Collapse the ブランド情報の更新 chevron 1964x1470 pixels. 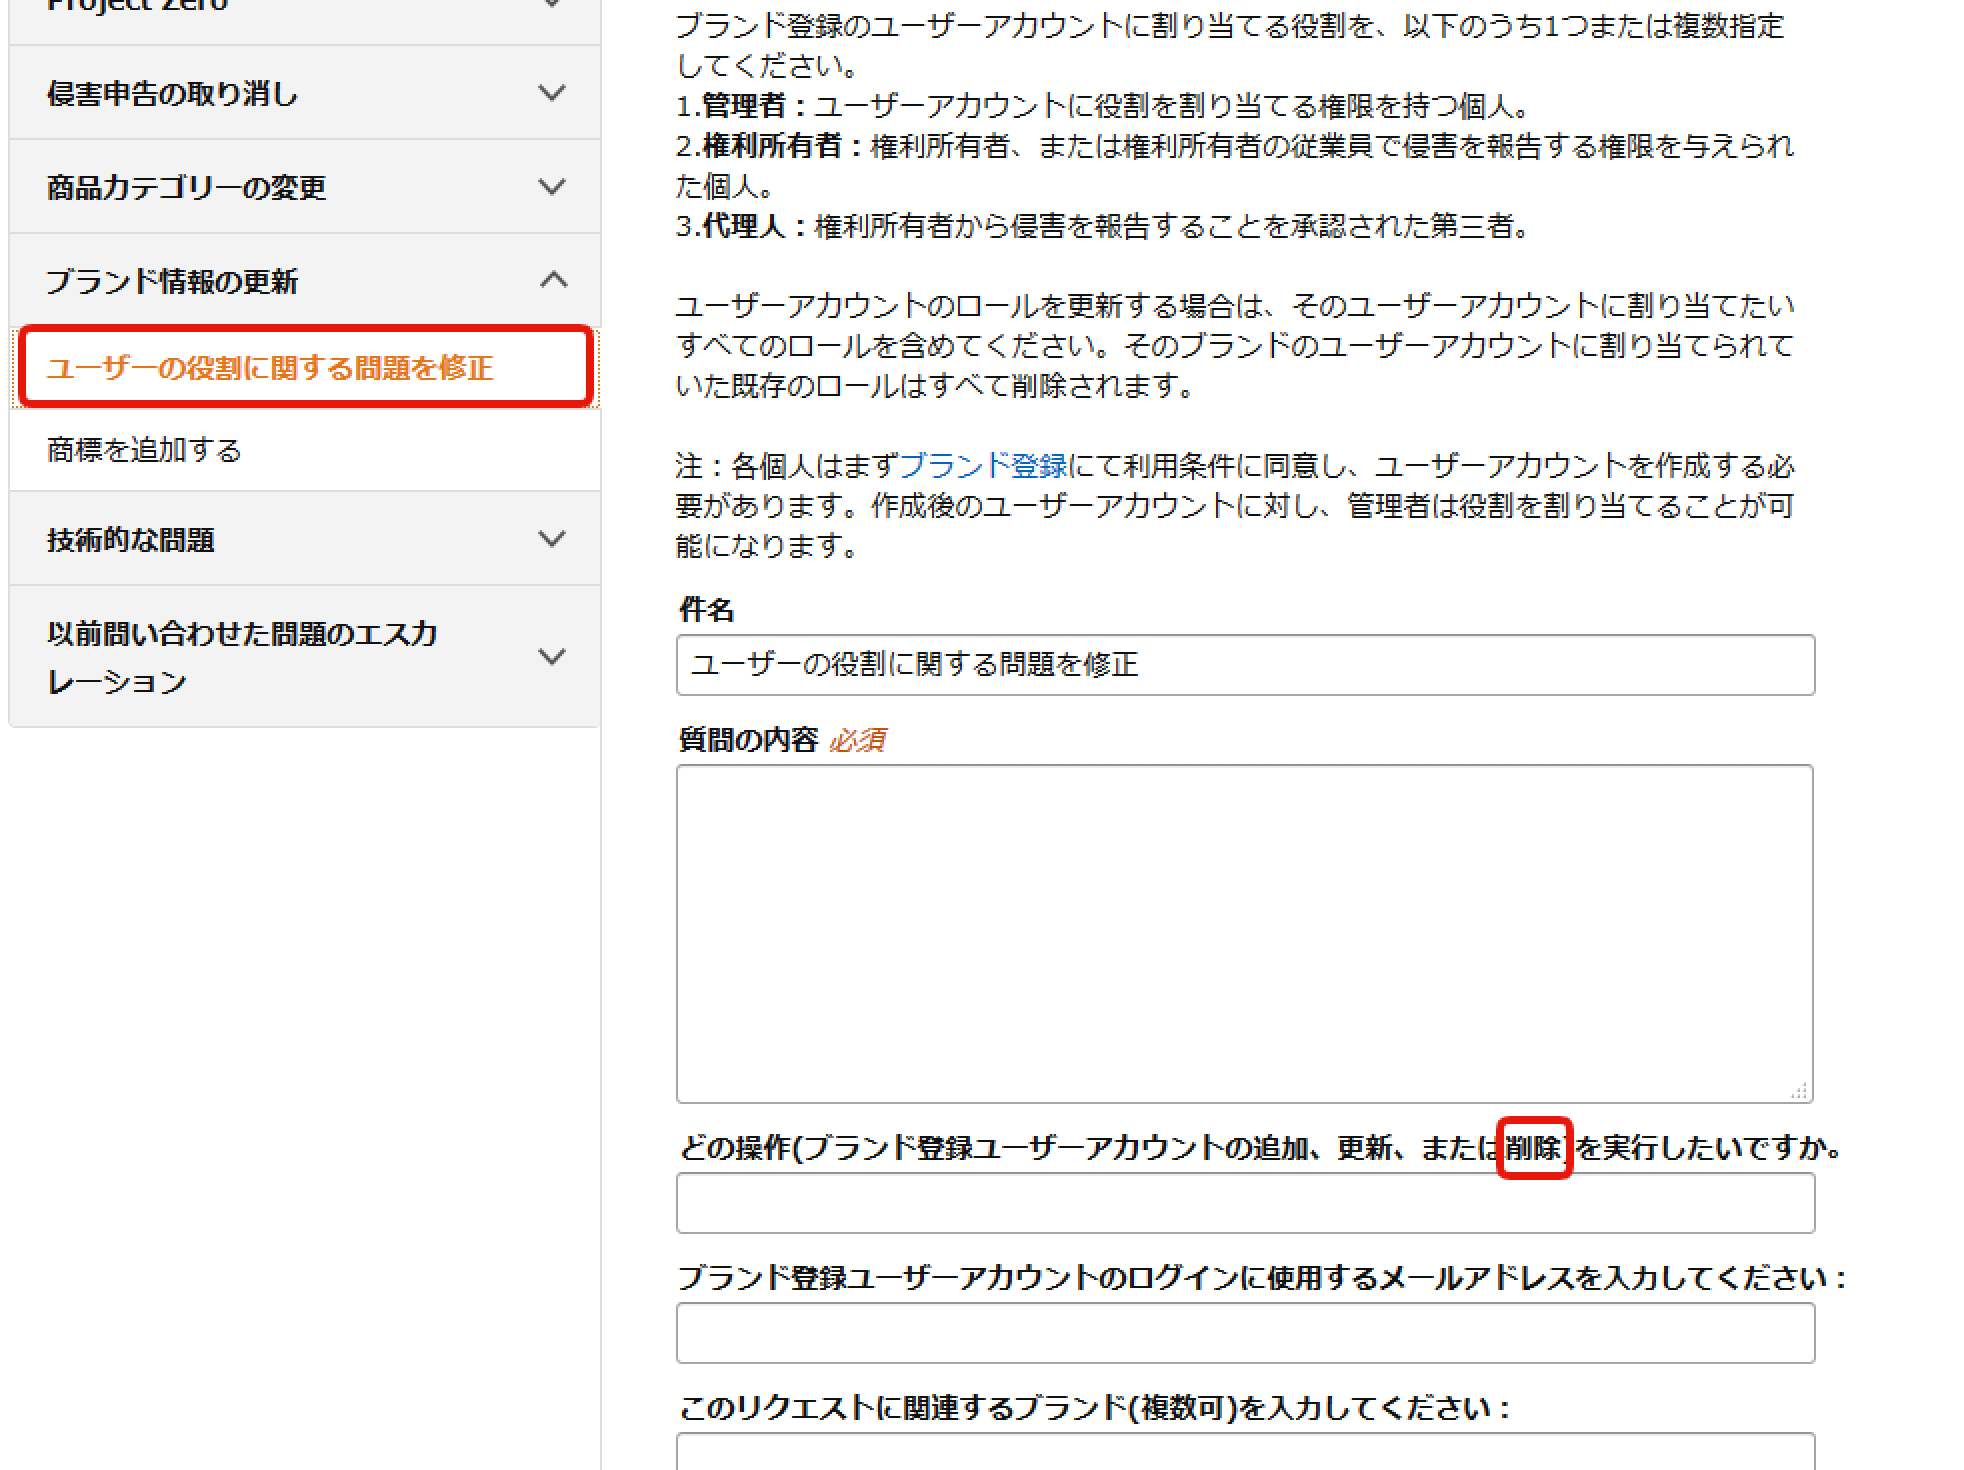[553, 280]
